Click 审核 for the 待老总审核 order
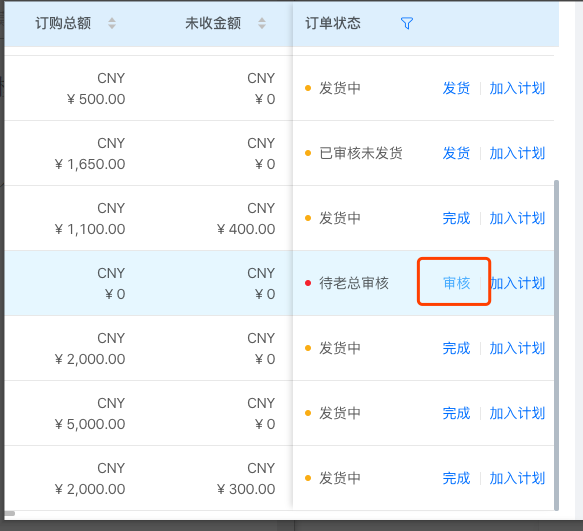Viewport: 583px width, 531px height. point(457,283)
